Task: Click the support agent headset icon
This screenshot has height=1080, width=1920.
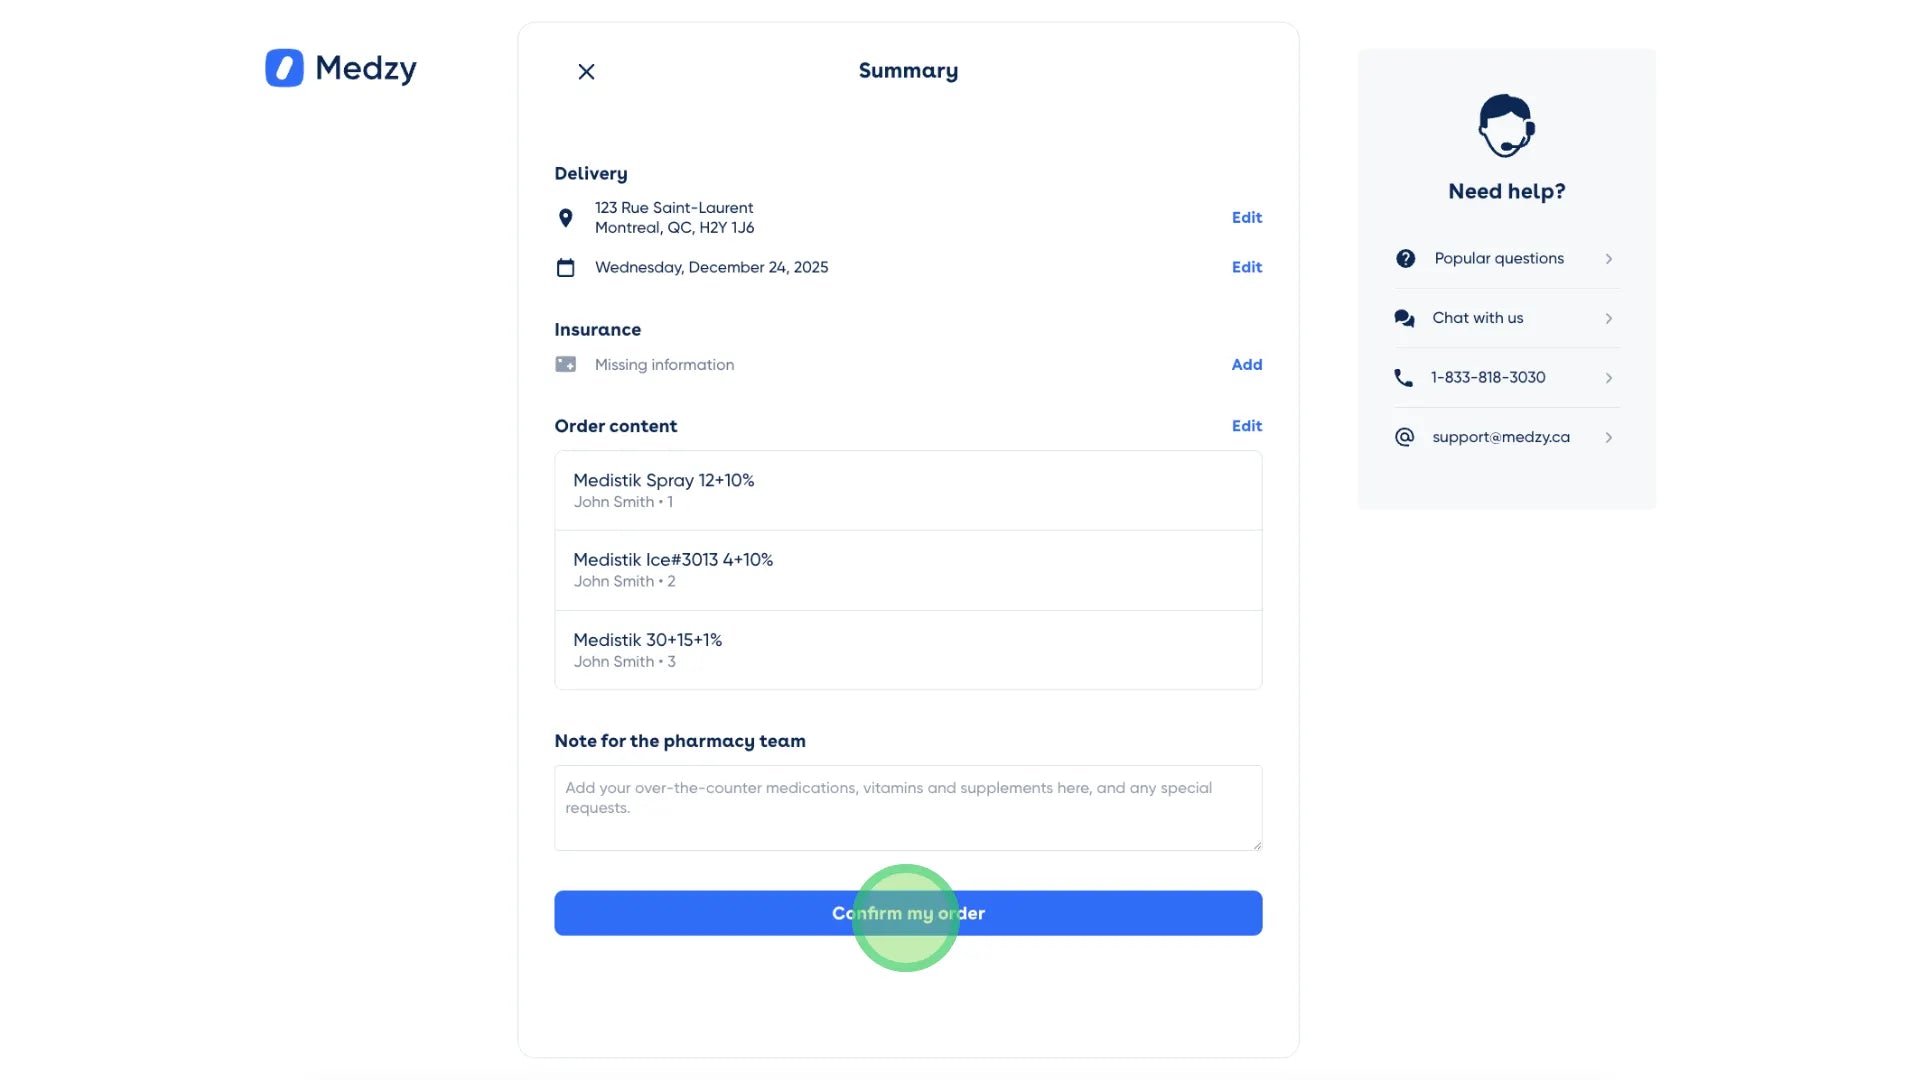Action: [1506, 126]
